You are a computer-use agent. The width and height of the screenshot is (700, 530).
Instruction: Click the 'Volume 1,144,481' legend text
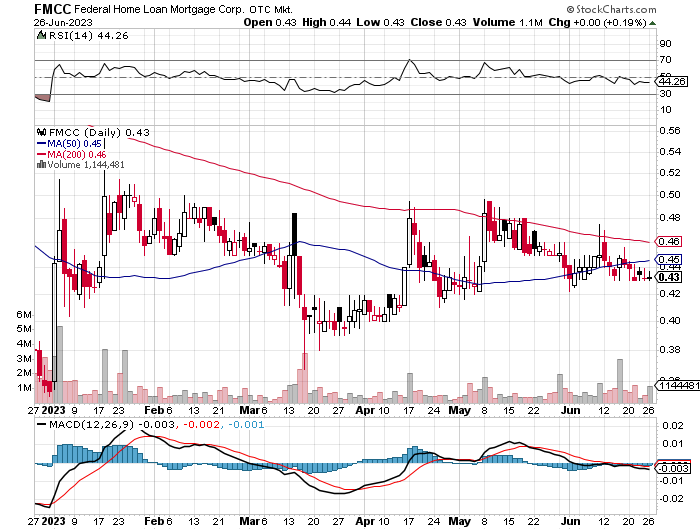coord(86,165)
